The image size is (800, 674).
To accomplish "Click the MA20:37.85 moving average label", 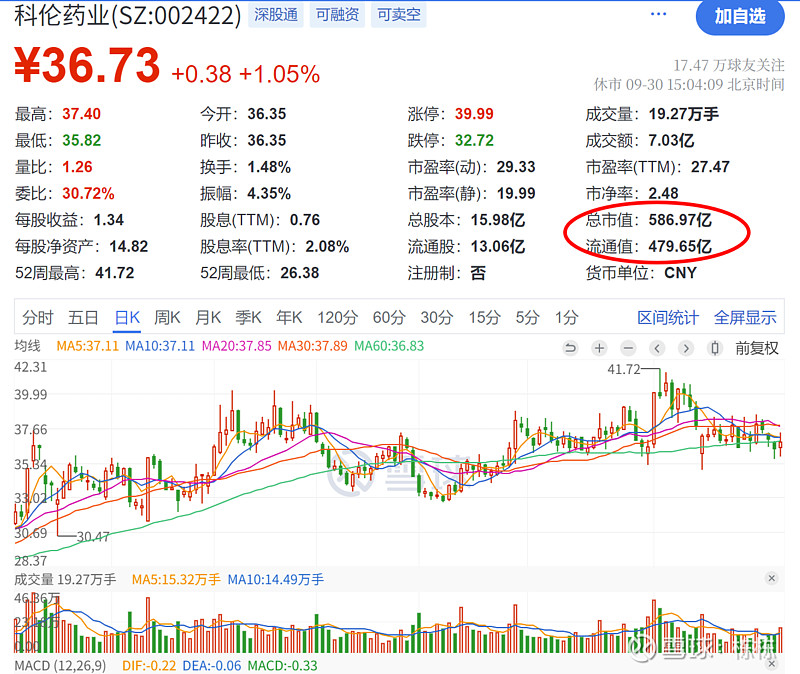I will click(237, 346).
